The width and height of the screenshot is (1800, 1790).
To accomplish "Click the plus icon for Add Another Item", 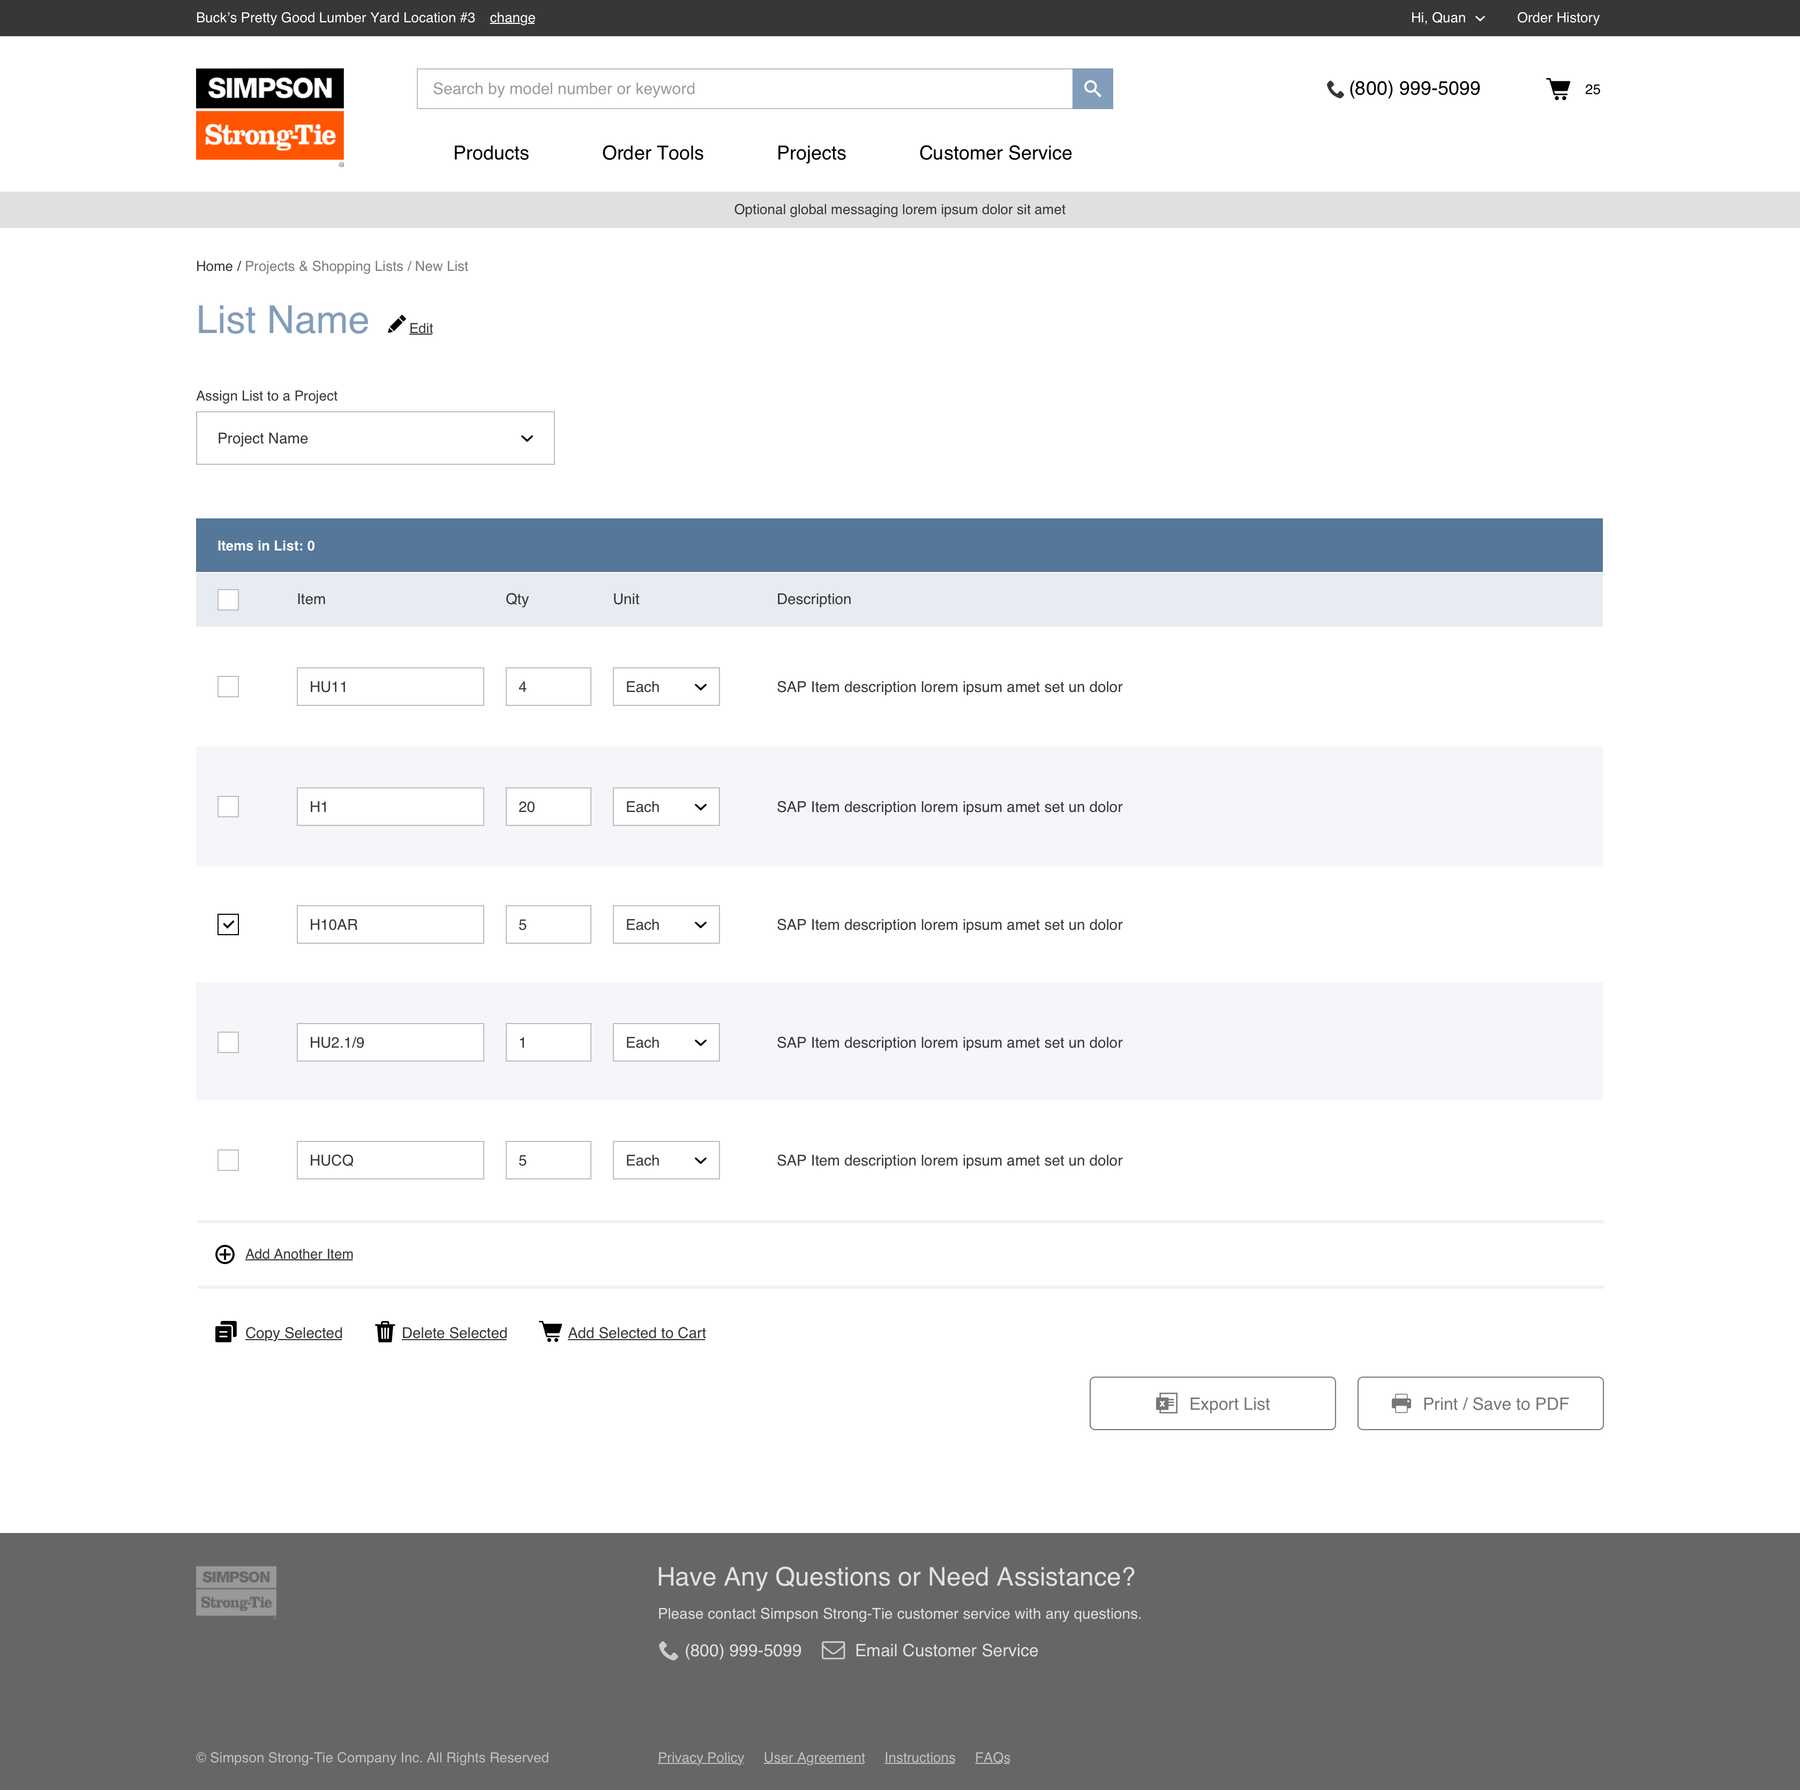I will (x=225, y=1254).
